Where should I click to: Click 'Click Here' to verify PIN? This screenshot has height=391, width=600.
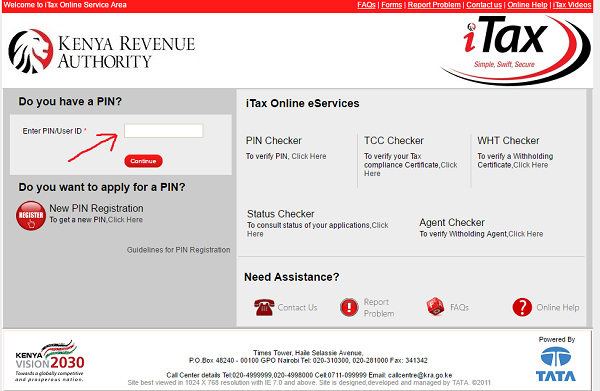coord(309,156)
